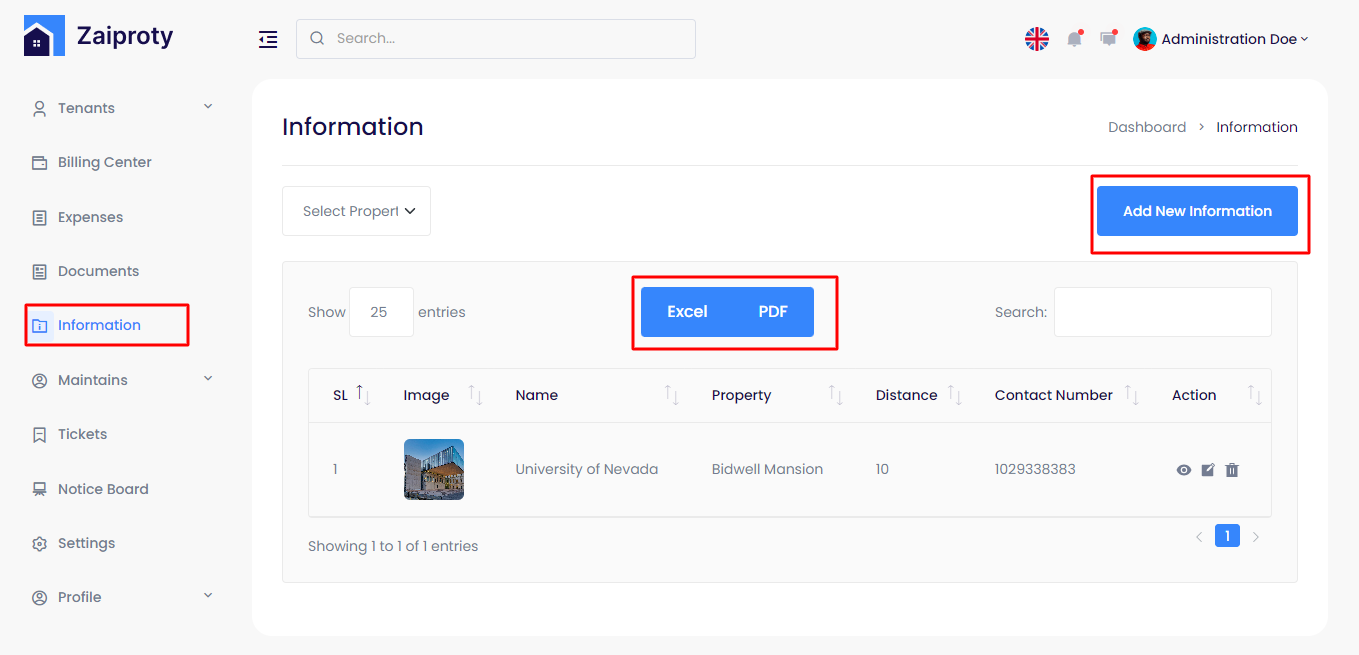Open the Select Property dropdown
The height and width of the screenshot is (655, 1359).
tap(356, 211)
